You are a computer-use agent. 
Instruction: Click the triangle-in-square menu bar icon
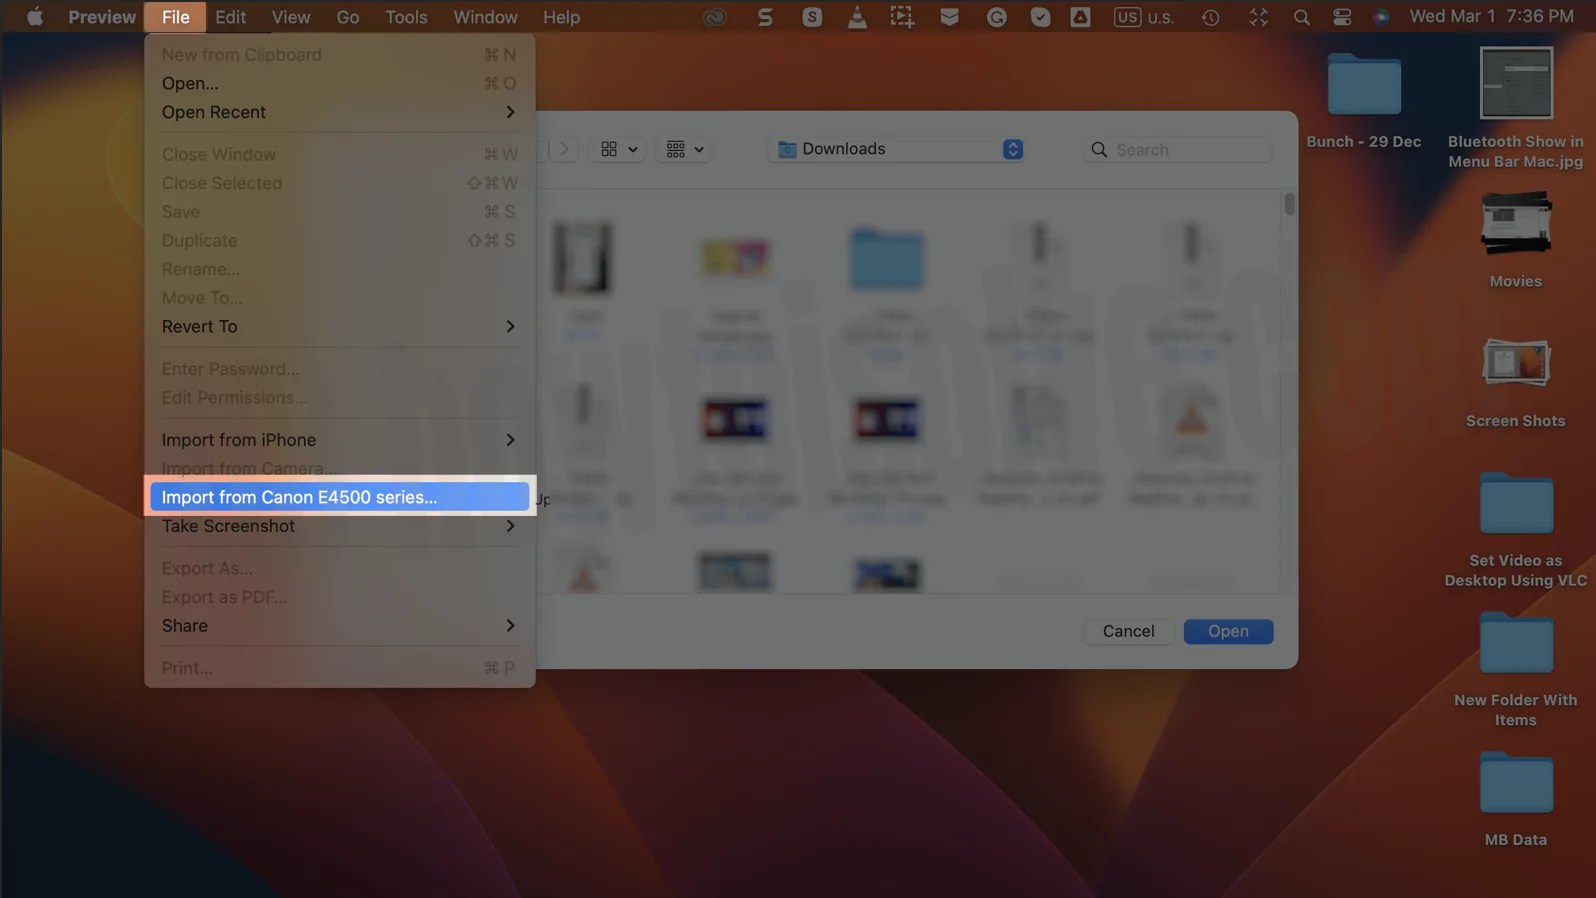[1080, 17]
